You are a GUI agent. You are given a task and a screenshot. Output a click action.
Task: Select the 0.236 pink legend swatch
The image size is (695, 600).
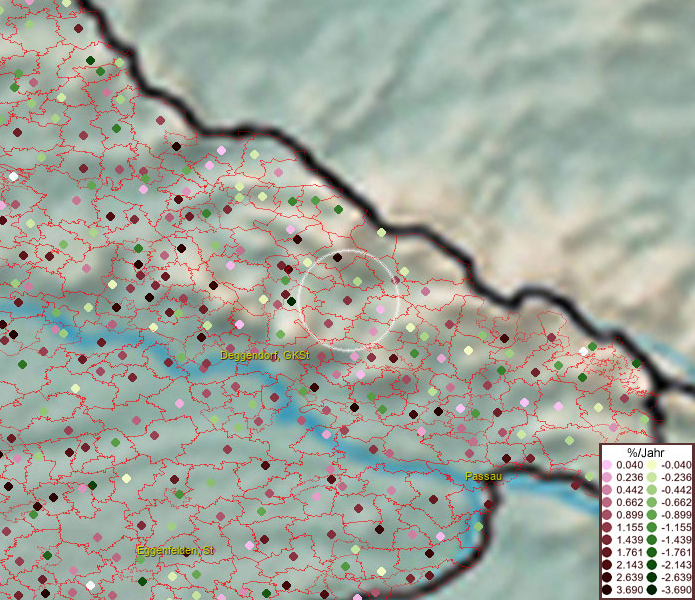(607, 477)
